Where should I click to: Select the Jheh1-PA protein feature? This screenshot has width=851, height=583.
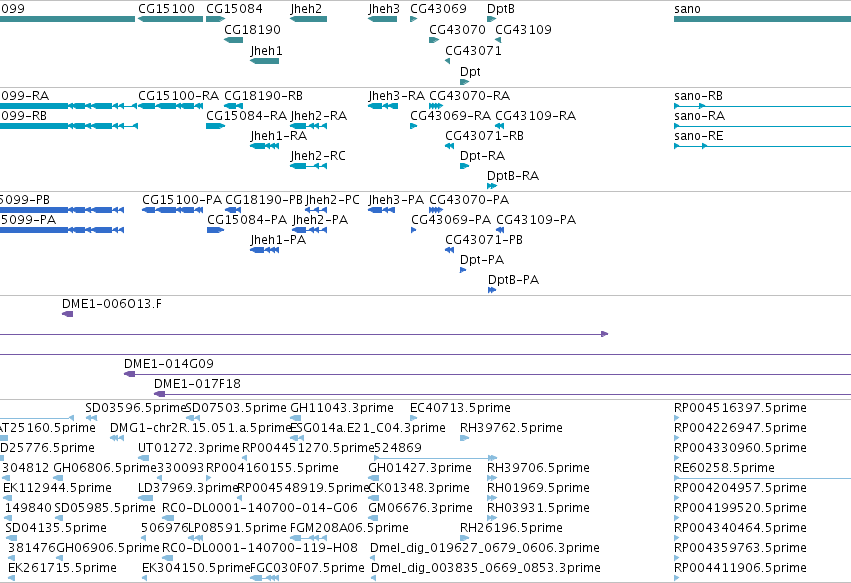click(264, 250)
